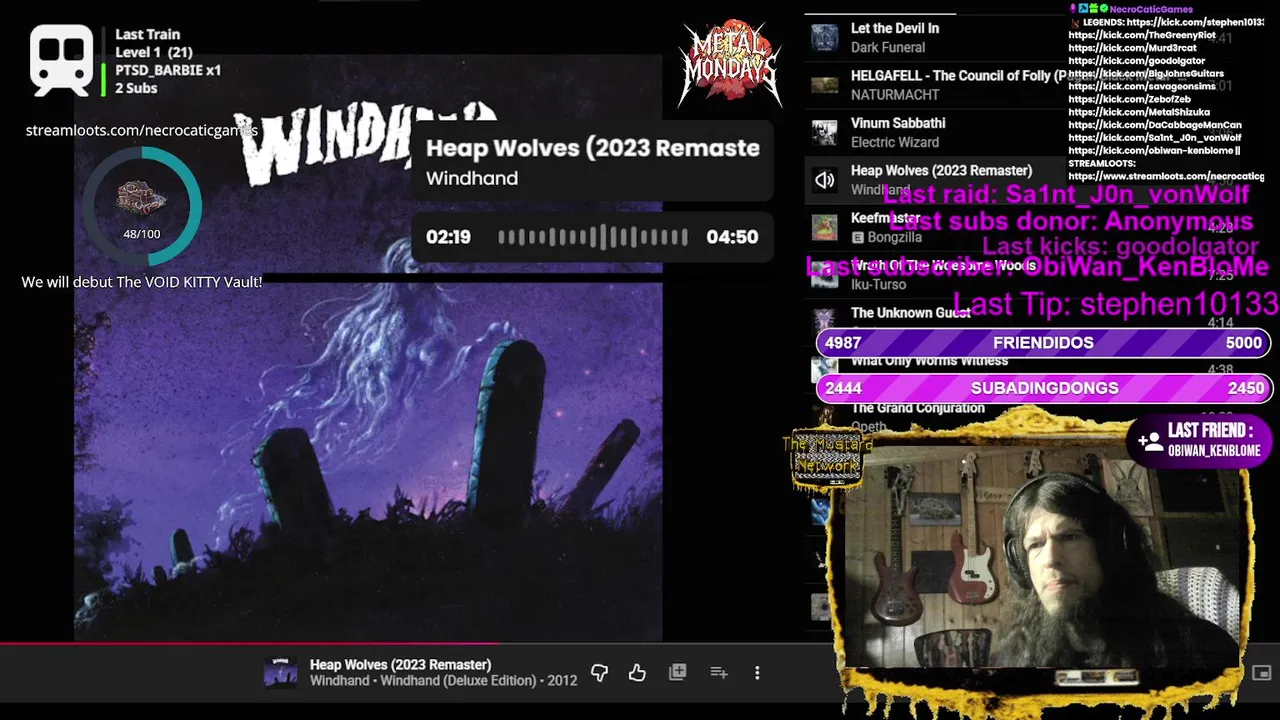Open Electric Wizard artist name
This screenshot has height=720, width=1280.
point(895,142)
